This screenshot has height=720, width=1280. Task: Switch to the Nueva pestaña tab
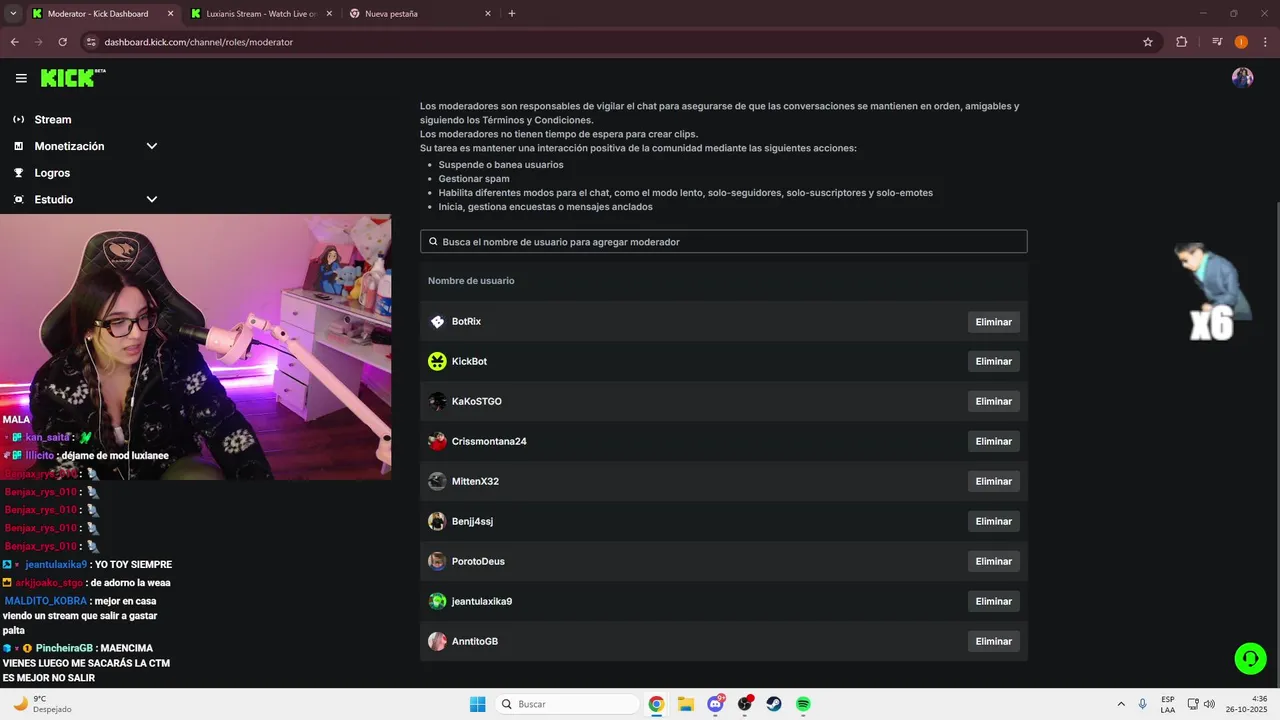[420, 14]
